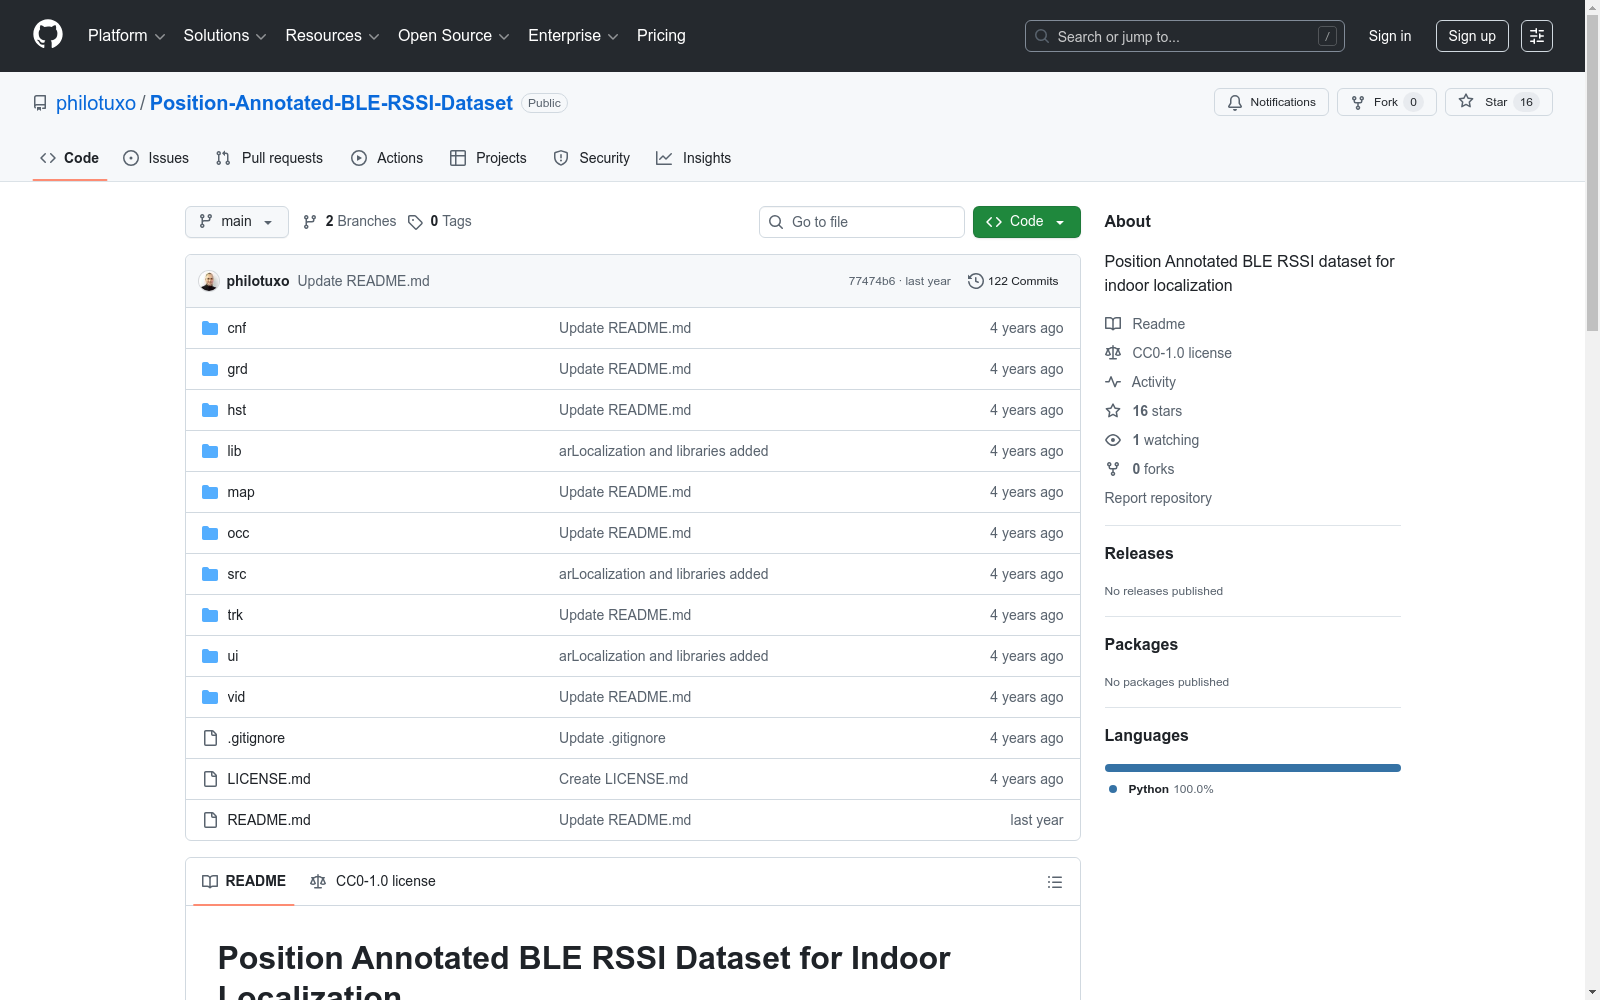Viewport: 1600px width, 1000px height.
Task: Click the Sign up button
Action: coord(1472,36)
